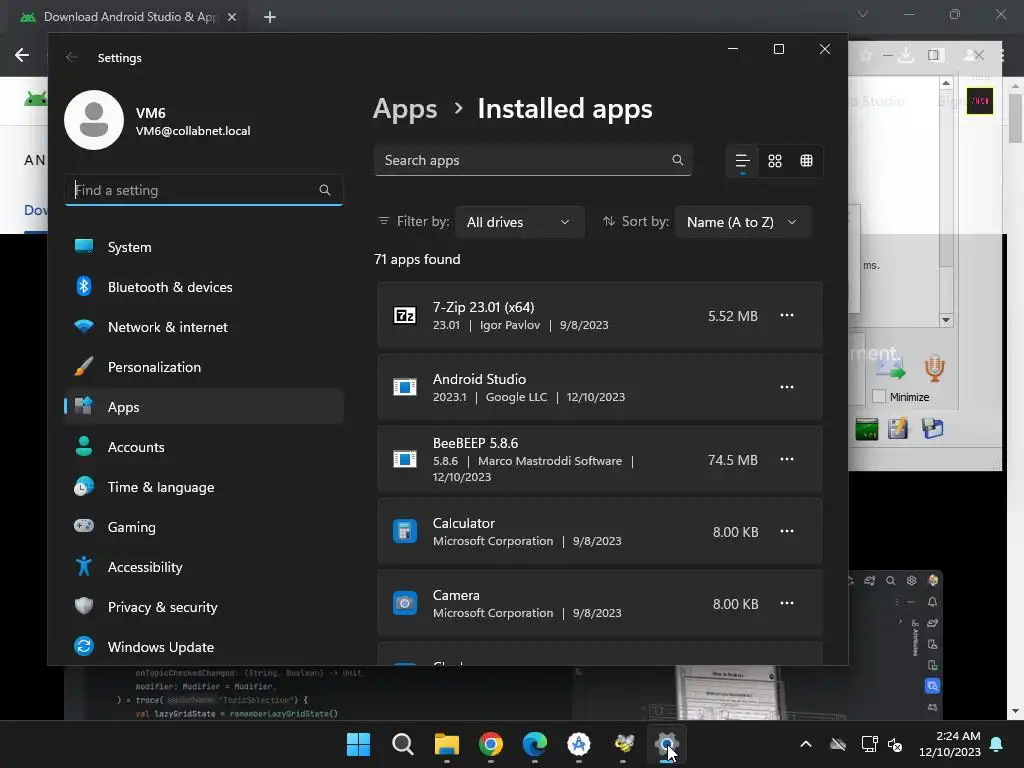Click the Search apps input box
The height and width of the screenshot is (768, 1024).
coord(532,160)
